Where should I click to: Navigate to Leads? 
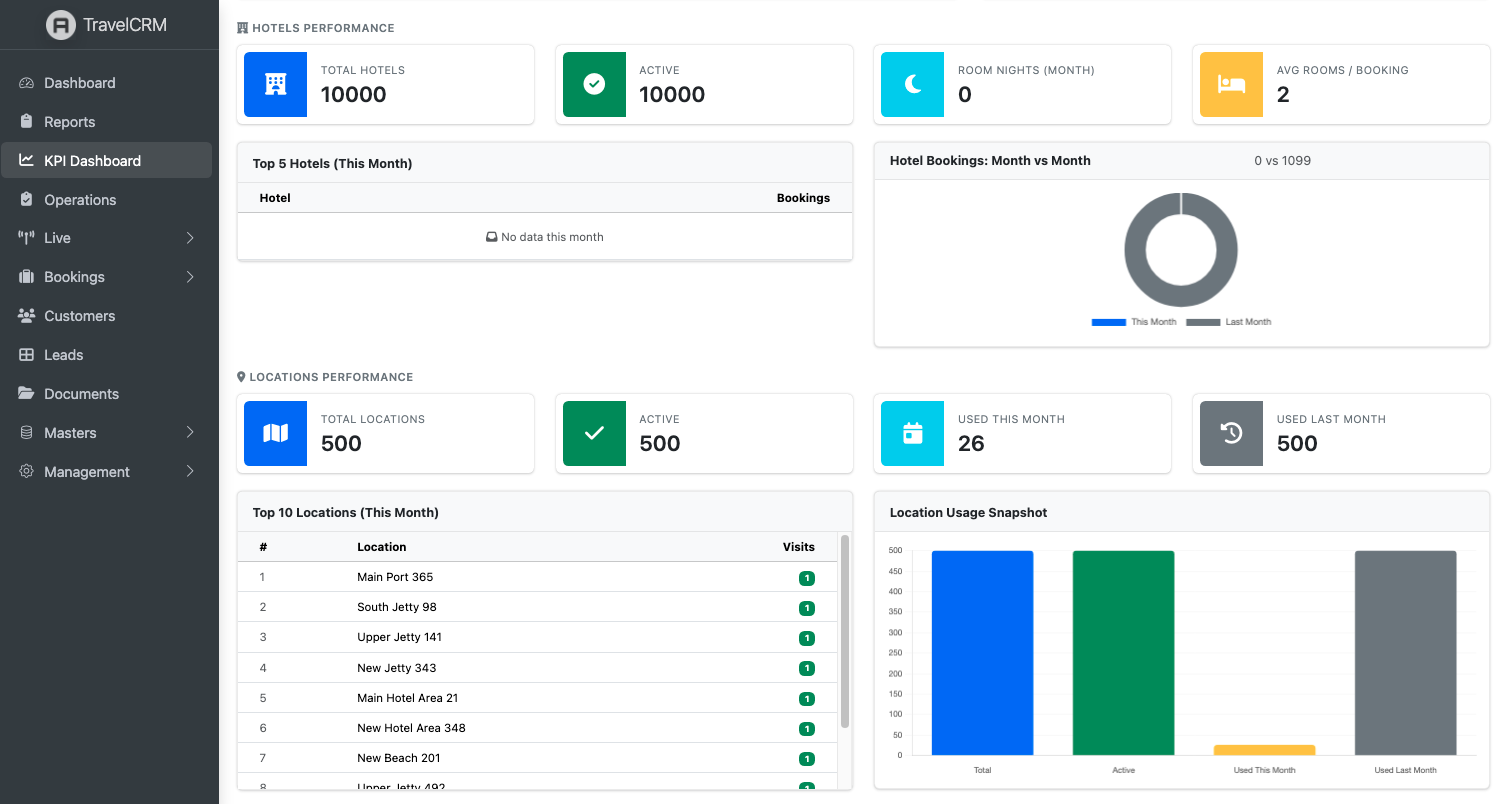pyautogui.click(x=106, y=355)
